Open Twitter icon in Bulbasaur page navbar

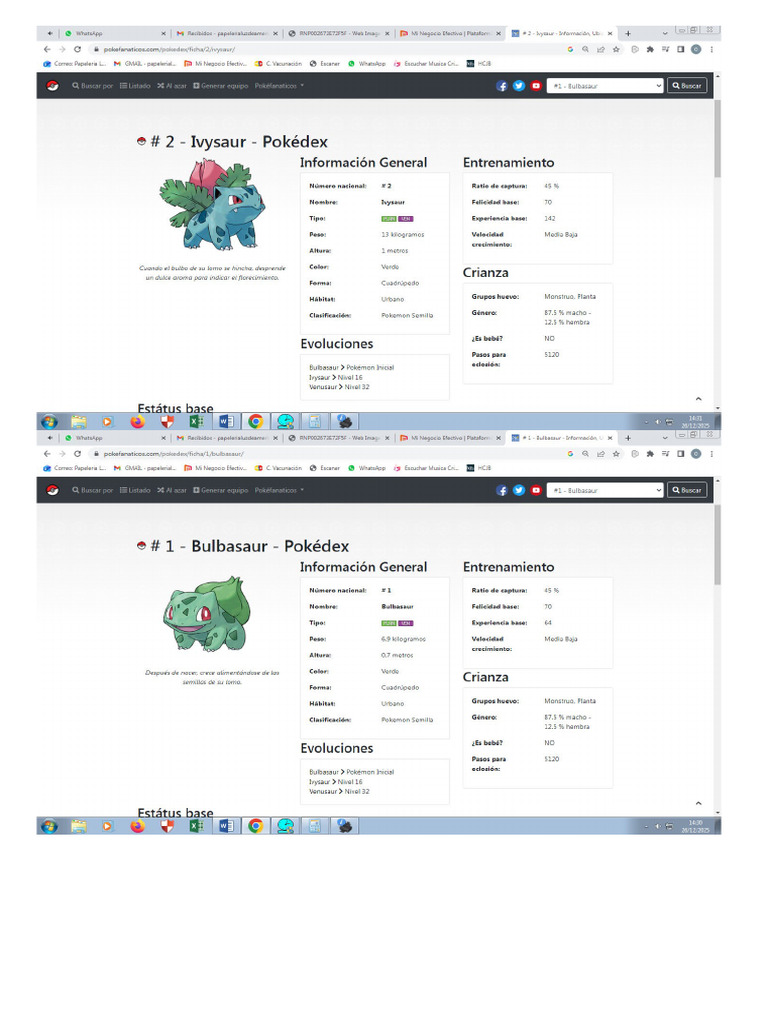519,490
